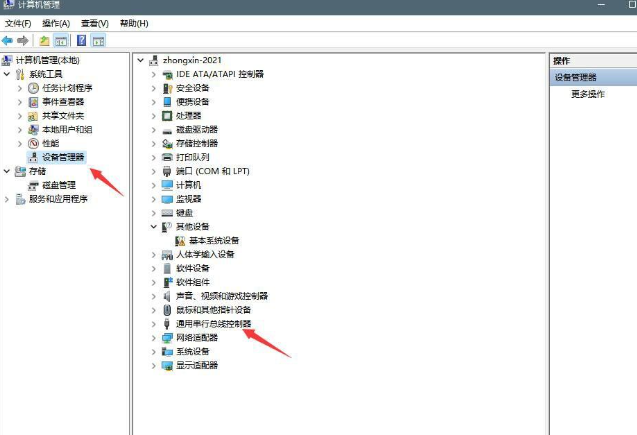Image resolution: width=637 pixels, height=435 pixels.
Task: Select the 计算机管理(本地) root node
Action: tap(48, 60)
